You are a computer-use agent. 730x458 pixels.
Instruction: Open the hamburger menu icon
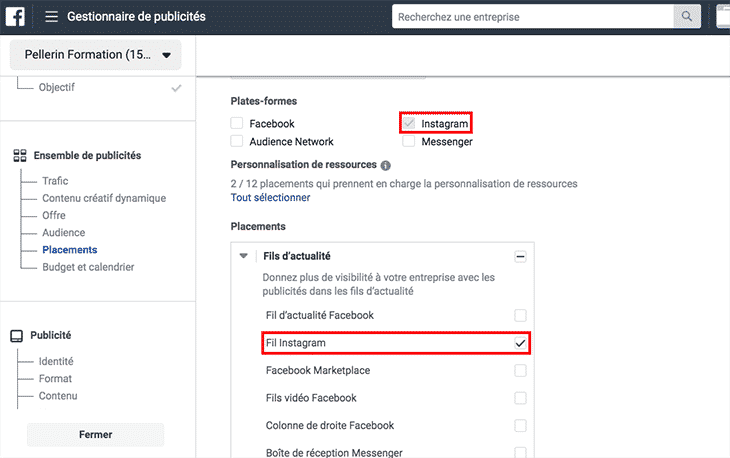[51, 17]
